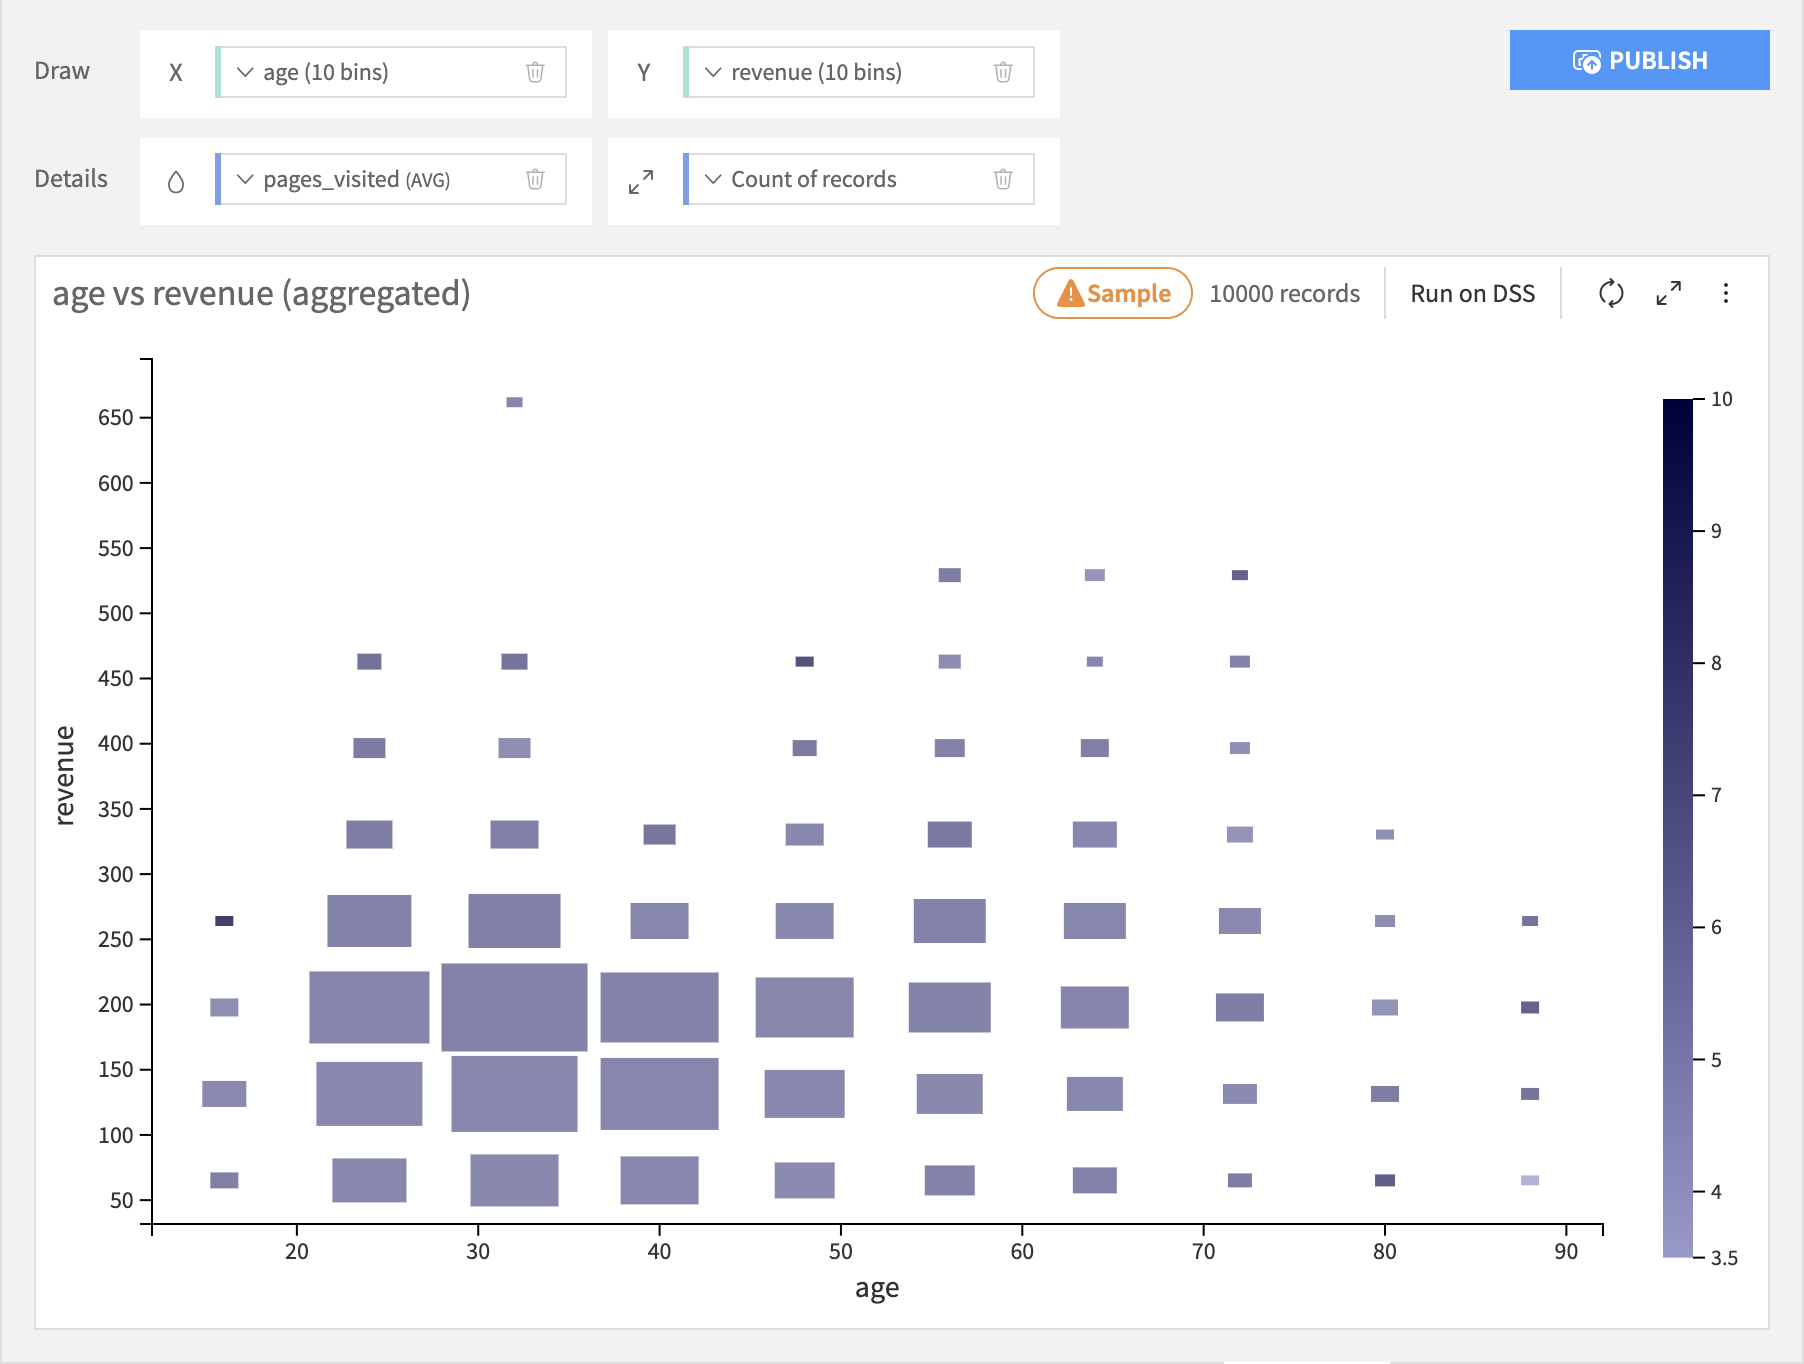1804x1364 pixels.
Task: Click the color droplet icon
Action: (x=176, y=181)
